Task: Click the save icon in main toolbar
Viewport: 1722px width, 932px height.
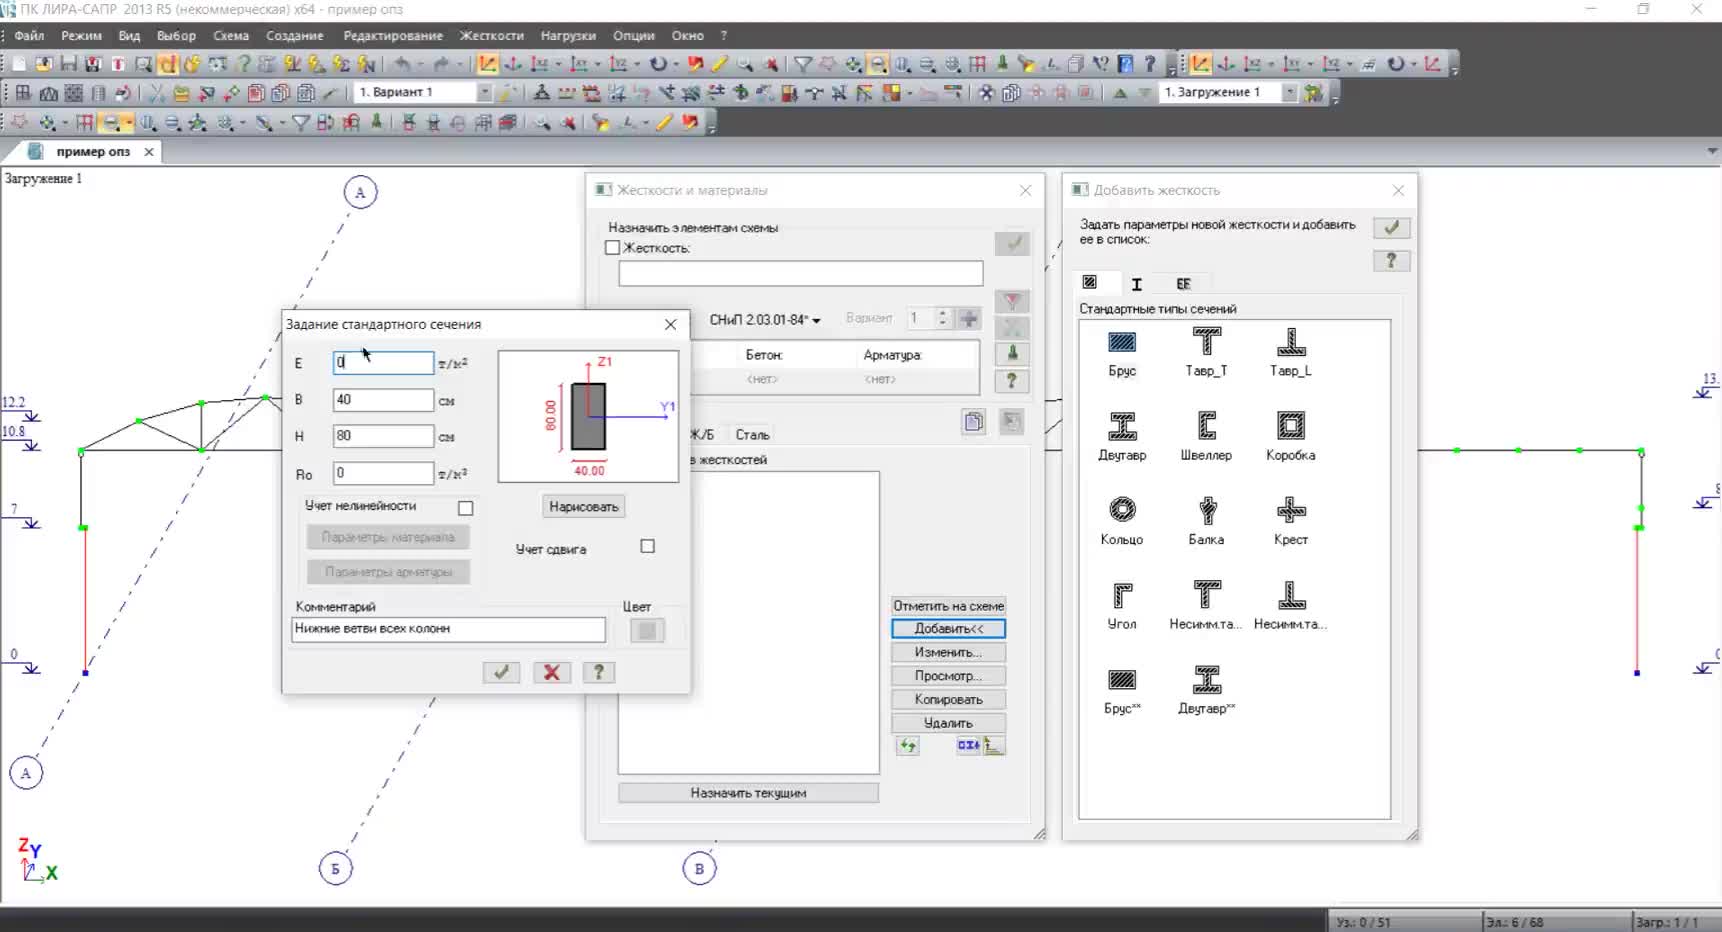Action: pyautogui.click(x=68, y=64)
